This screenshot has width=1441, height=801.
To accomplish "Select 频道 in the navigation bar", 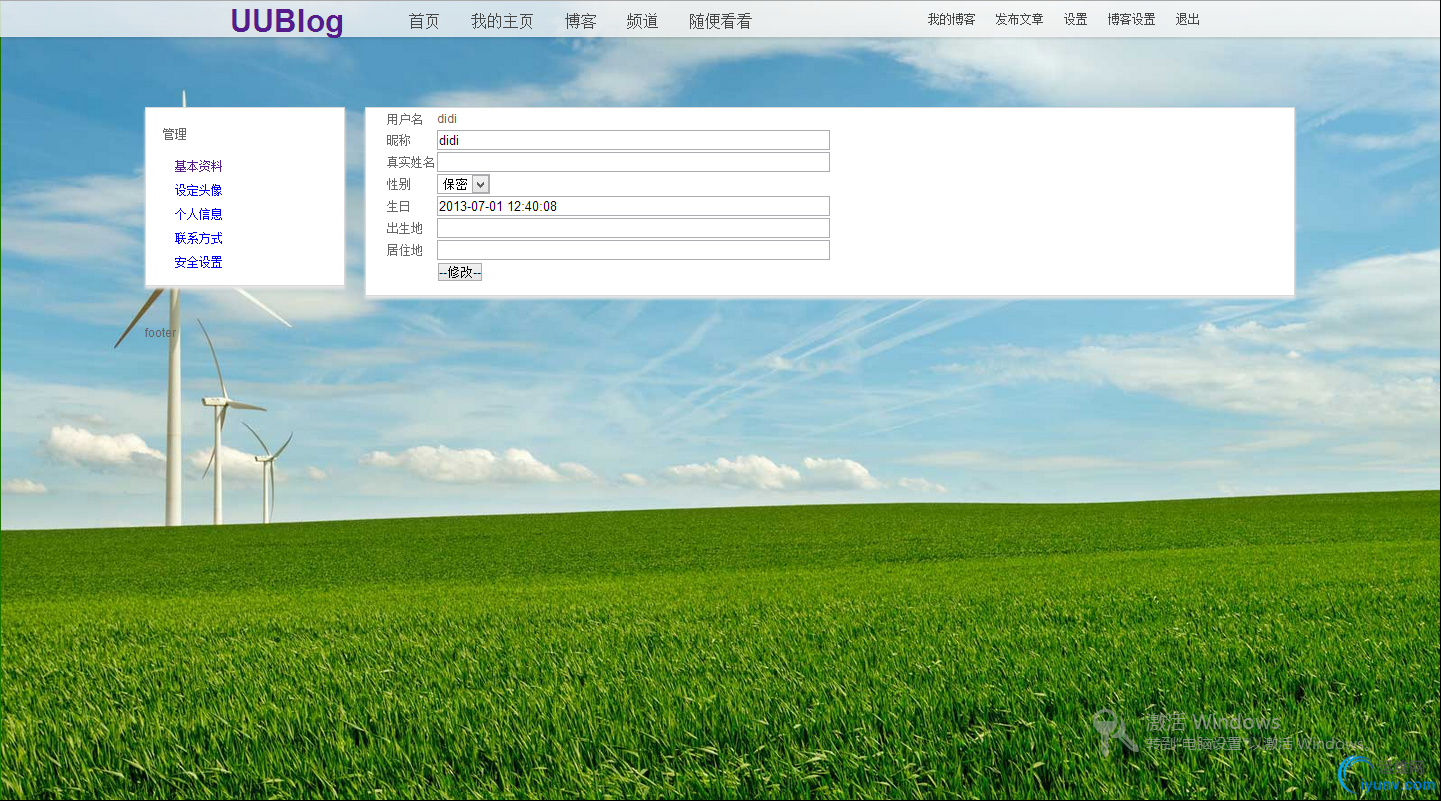I will 642,21.
